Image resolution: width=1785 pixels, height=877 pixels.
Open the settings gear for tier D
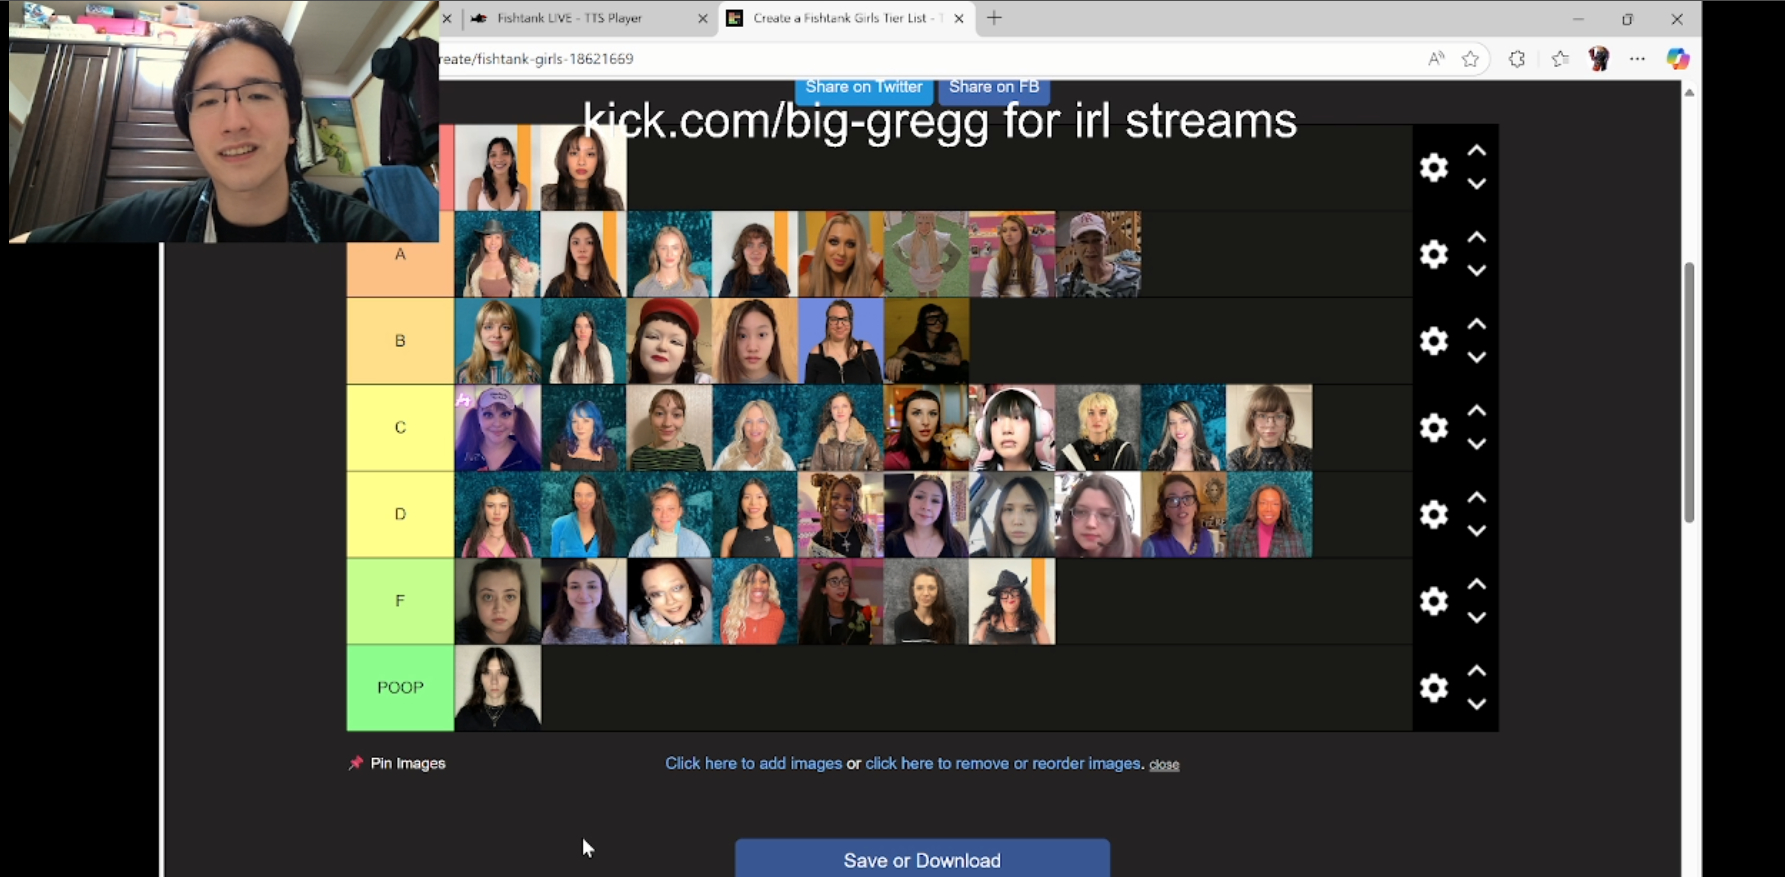click(1434, 514)
